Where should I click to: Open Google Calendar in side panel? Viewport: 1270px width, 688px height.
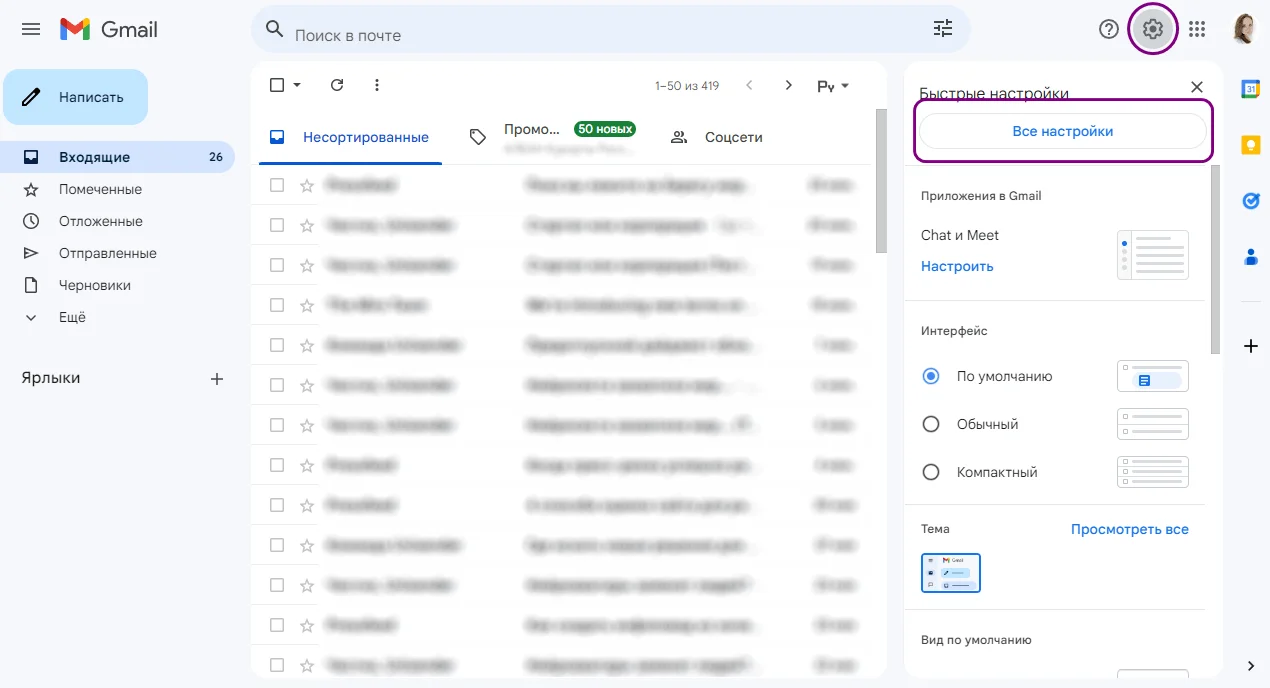coord(1250,88)
